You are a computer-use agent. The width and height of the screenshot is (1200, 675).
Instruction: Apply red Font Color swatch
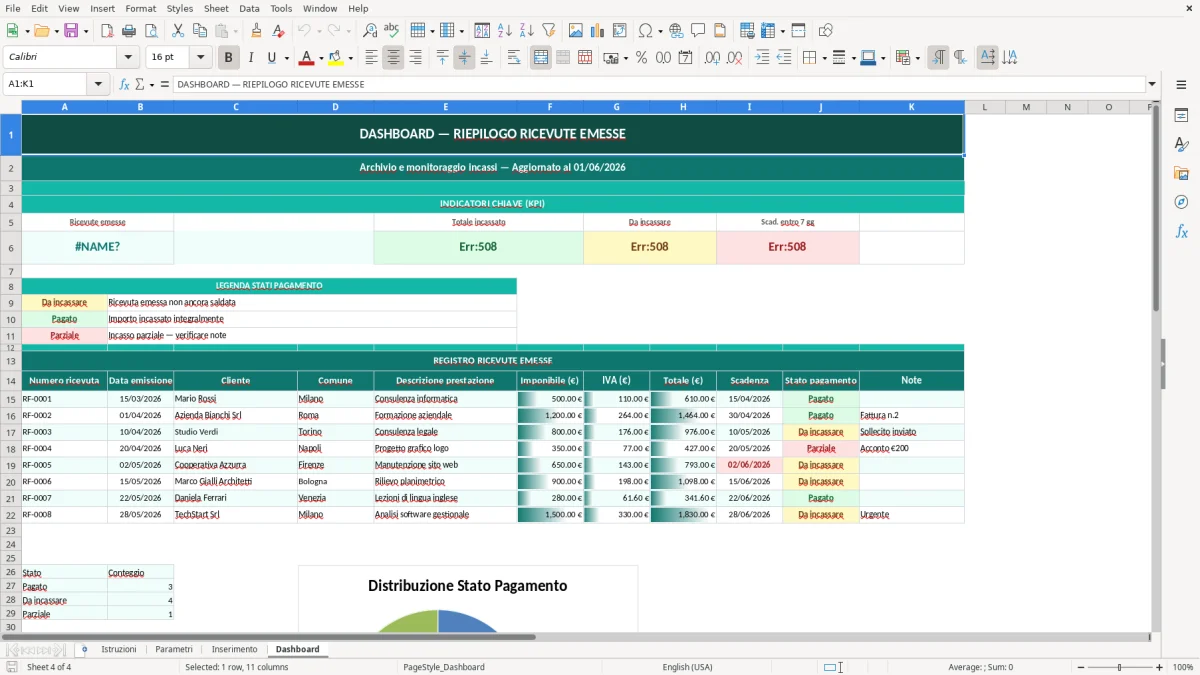307,58
